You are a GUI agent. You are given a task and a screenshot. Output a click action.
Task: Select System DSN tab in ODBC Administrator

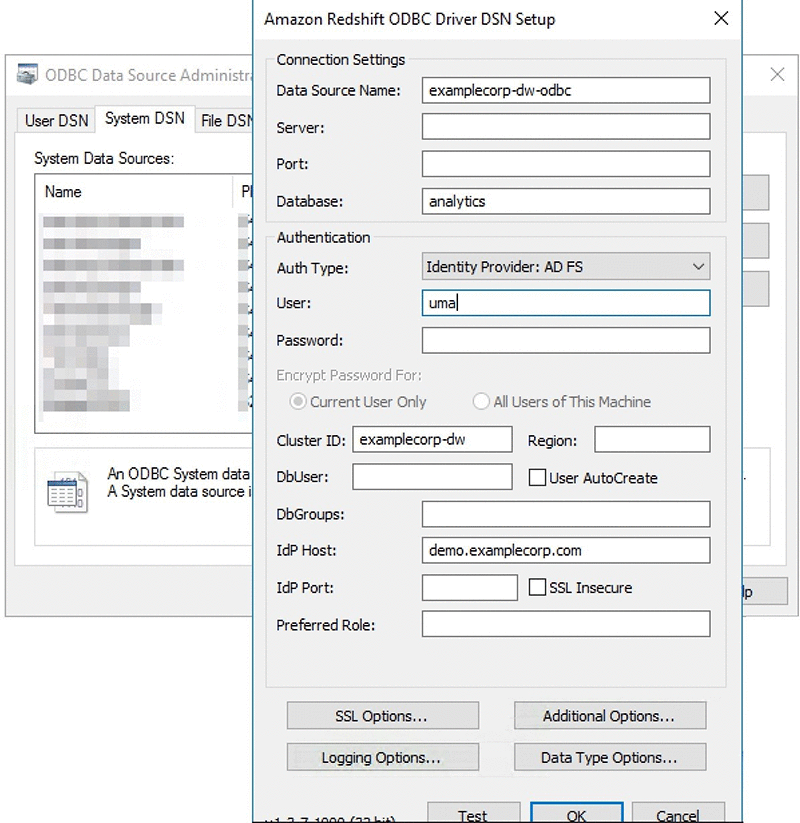145,119
